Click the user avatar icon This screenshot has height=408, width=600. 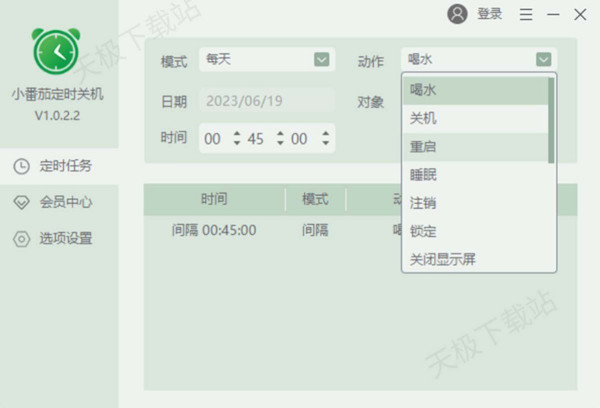[x=457, y=14]
